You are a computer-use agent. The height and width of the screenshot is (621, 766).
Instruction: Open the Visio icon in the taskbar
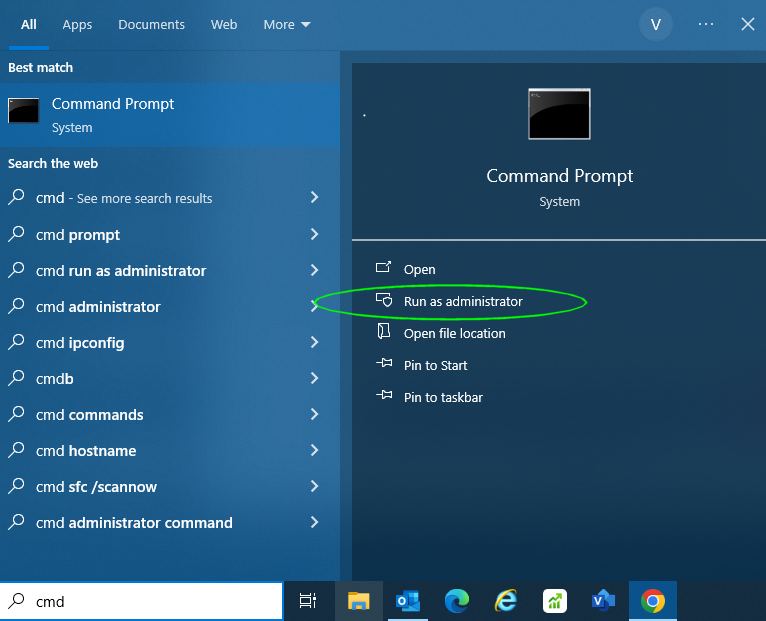click(x=603, y=601)
